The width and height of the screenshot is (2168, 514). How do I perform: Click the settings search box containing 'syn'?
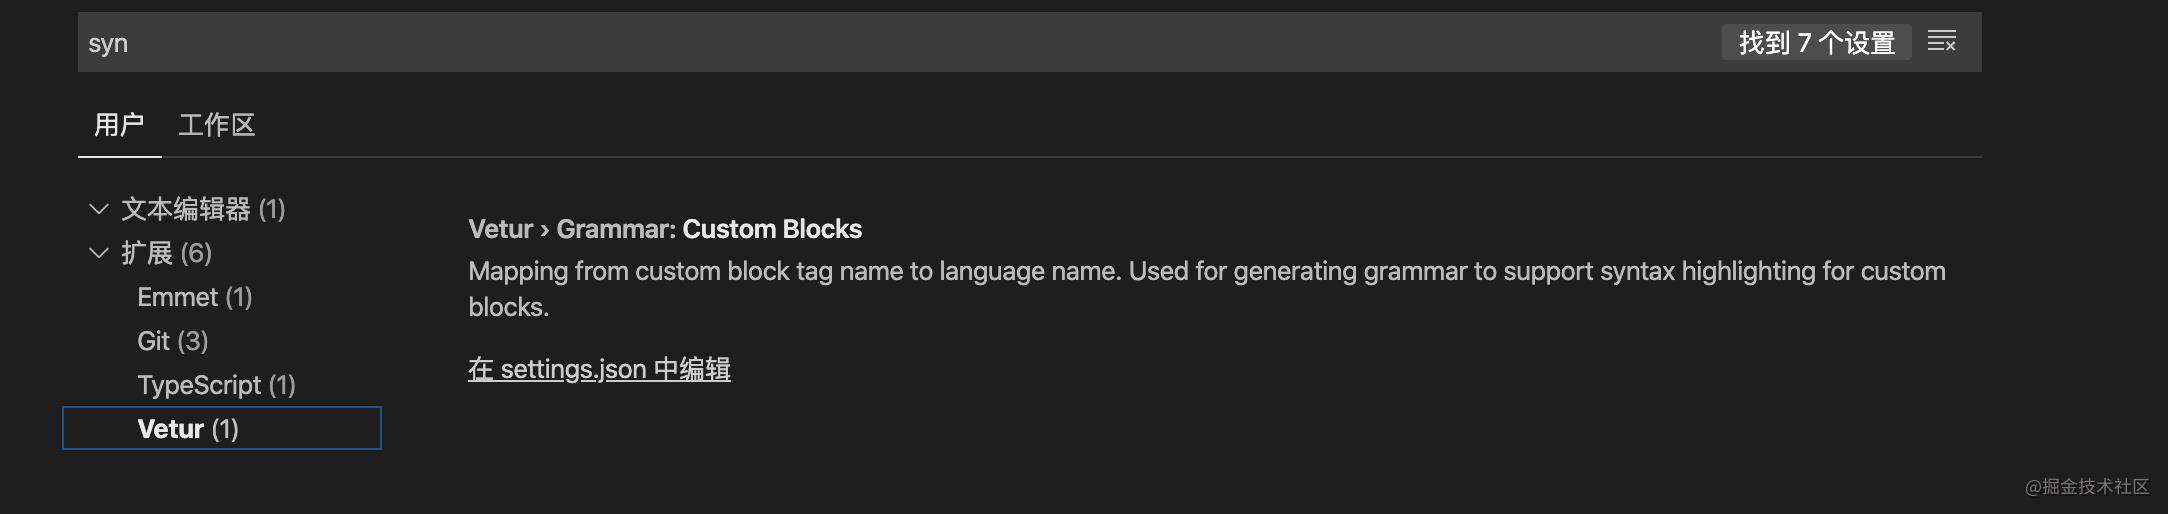tap(1029, 42)
